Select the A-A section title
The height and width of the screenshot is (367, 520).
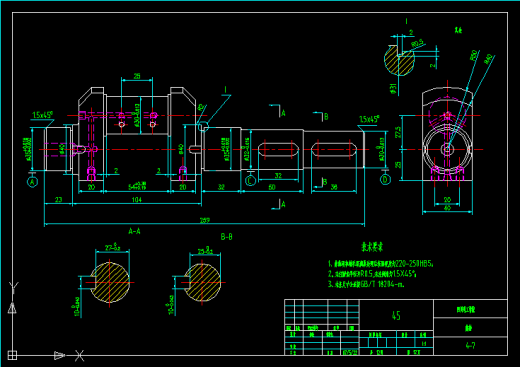pyautogui.click(x=134, y=231)
